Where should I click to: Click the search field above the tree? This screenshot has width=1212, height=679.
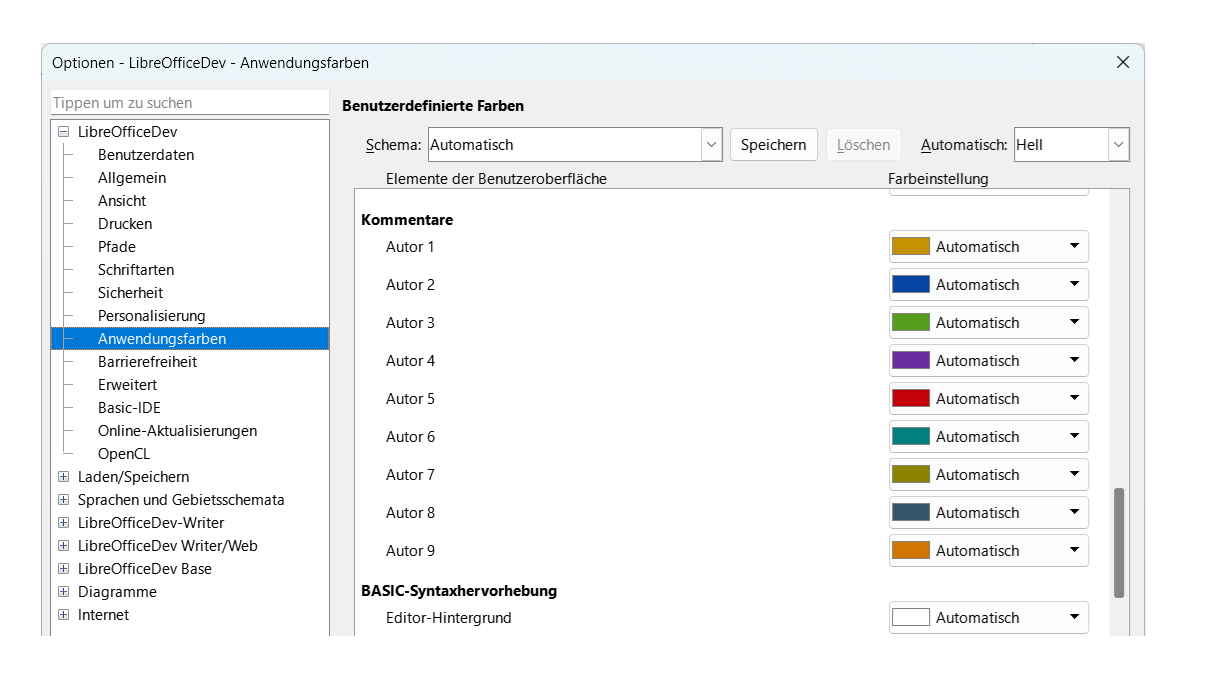click(x=189, y=103)
